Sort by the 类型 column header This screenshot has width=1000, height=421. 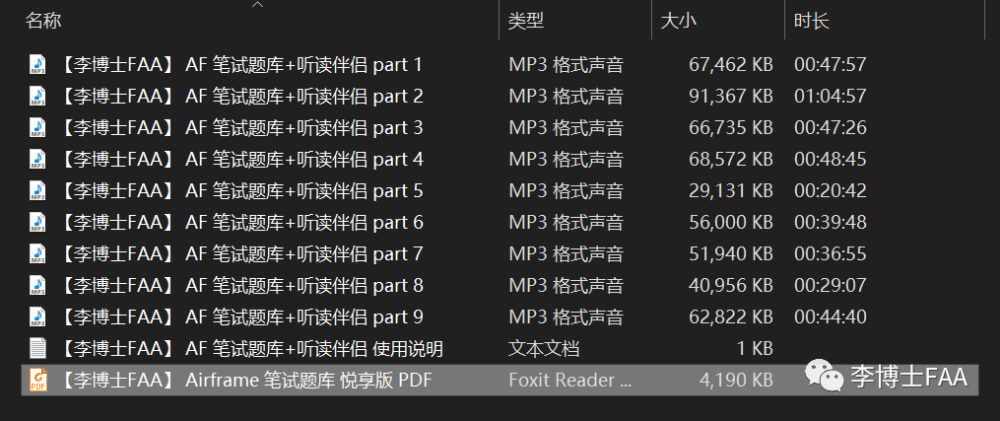pos(526,21)
